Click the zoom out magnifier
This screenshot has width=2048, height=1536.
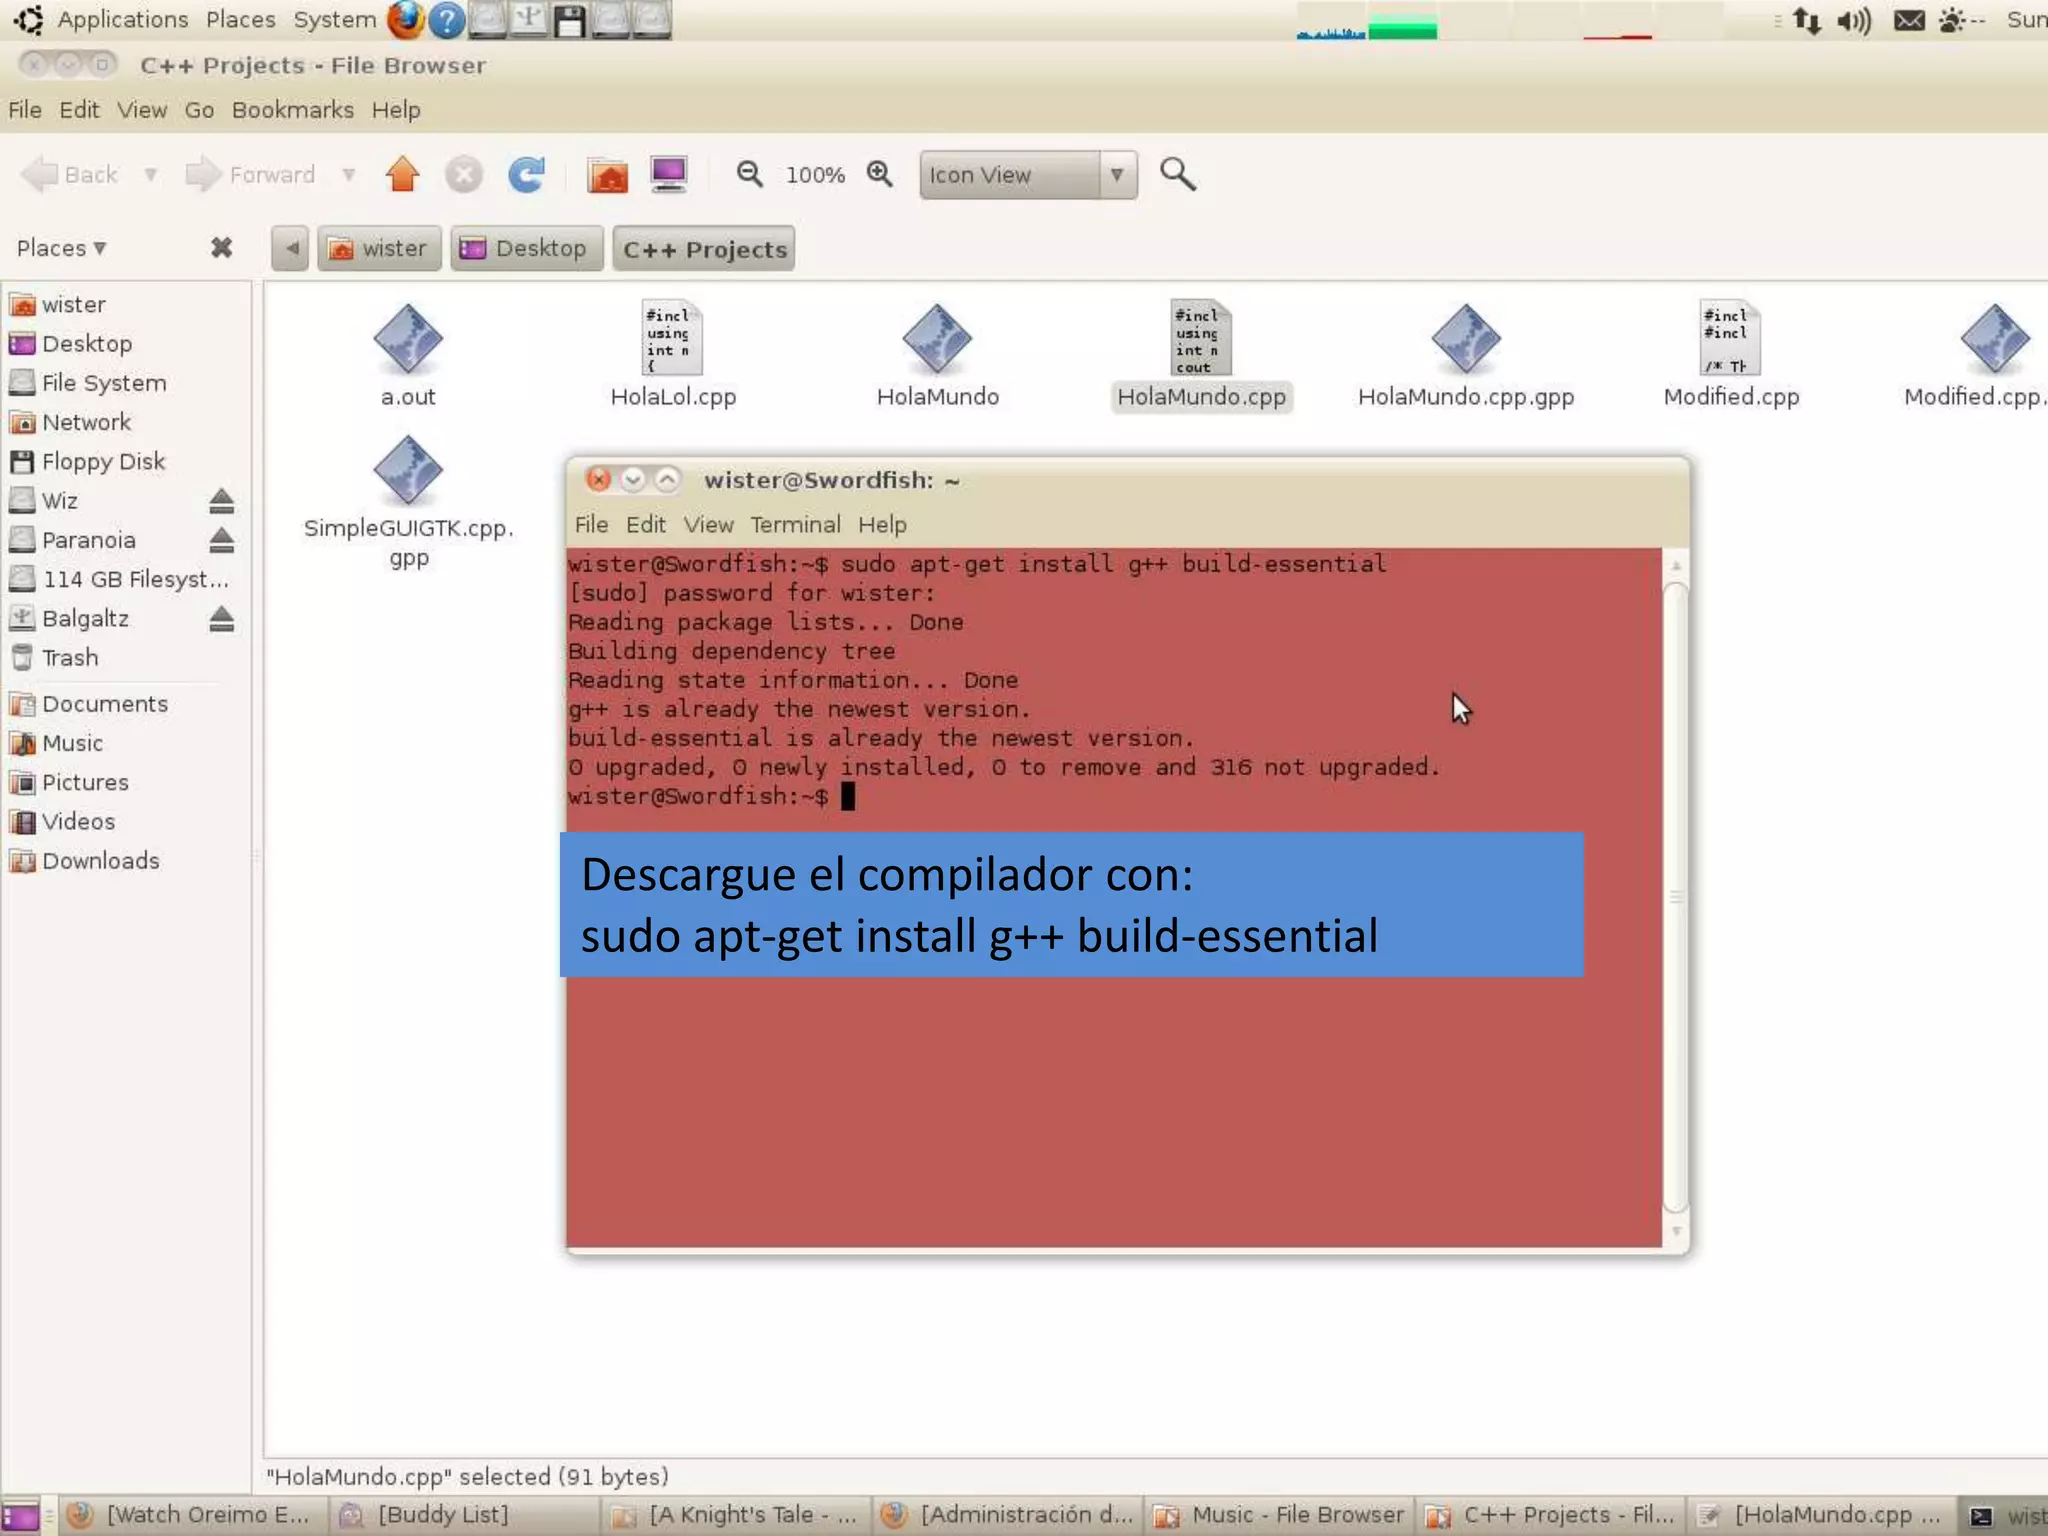(749, 175)
